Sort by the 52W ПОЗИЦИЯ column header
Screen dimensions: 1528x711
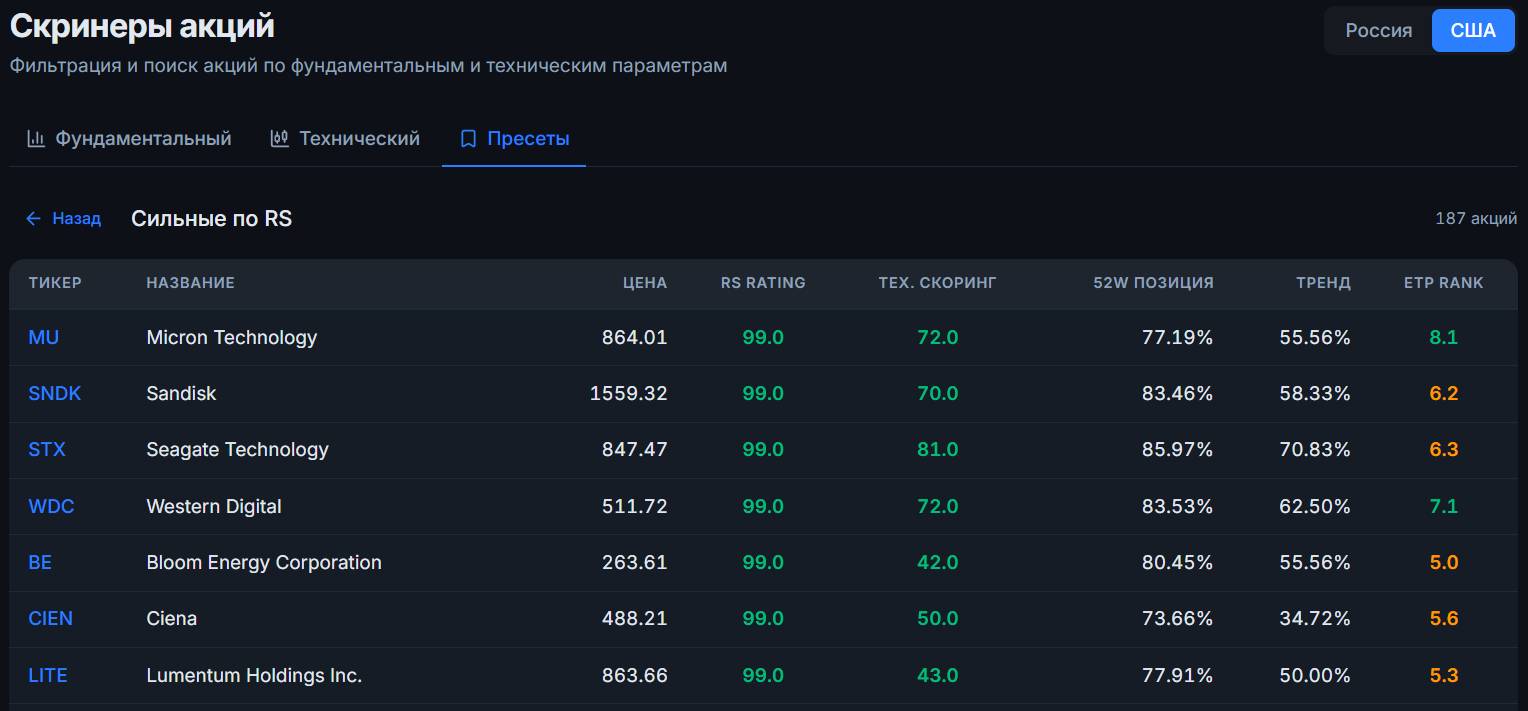(1154, 283)
